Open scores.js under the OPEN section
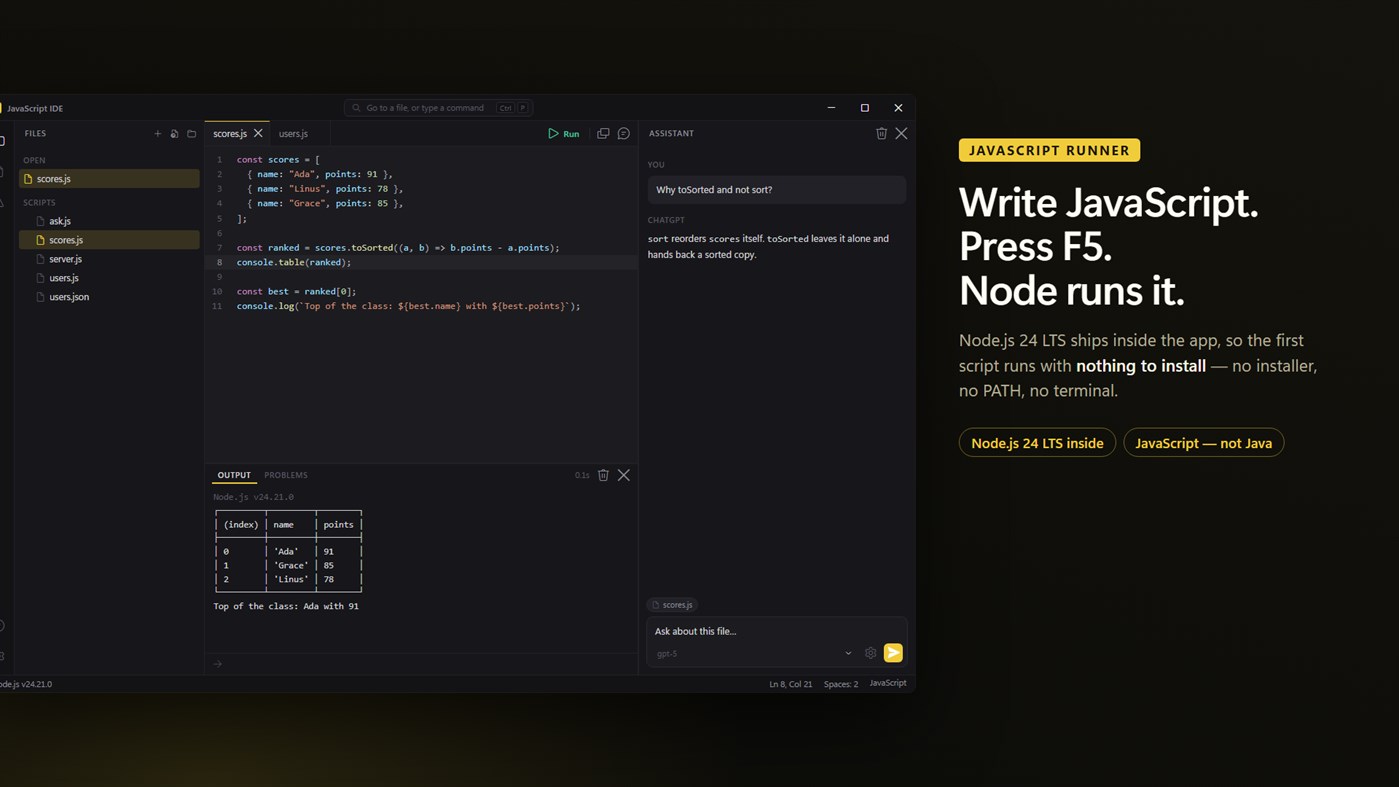The height and width of the screenshot is (787, 1399). tap(109, 179)
